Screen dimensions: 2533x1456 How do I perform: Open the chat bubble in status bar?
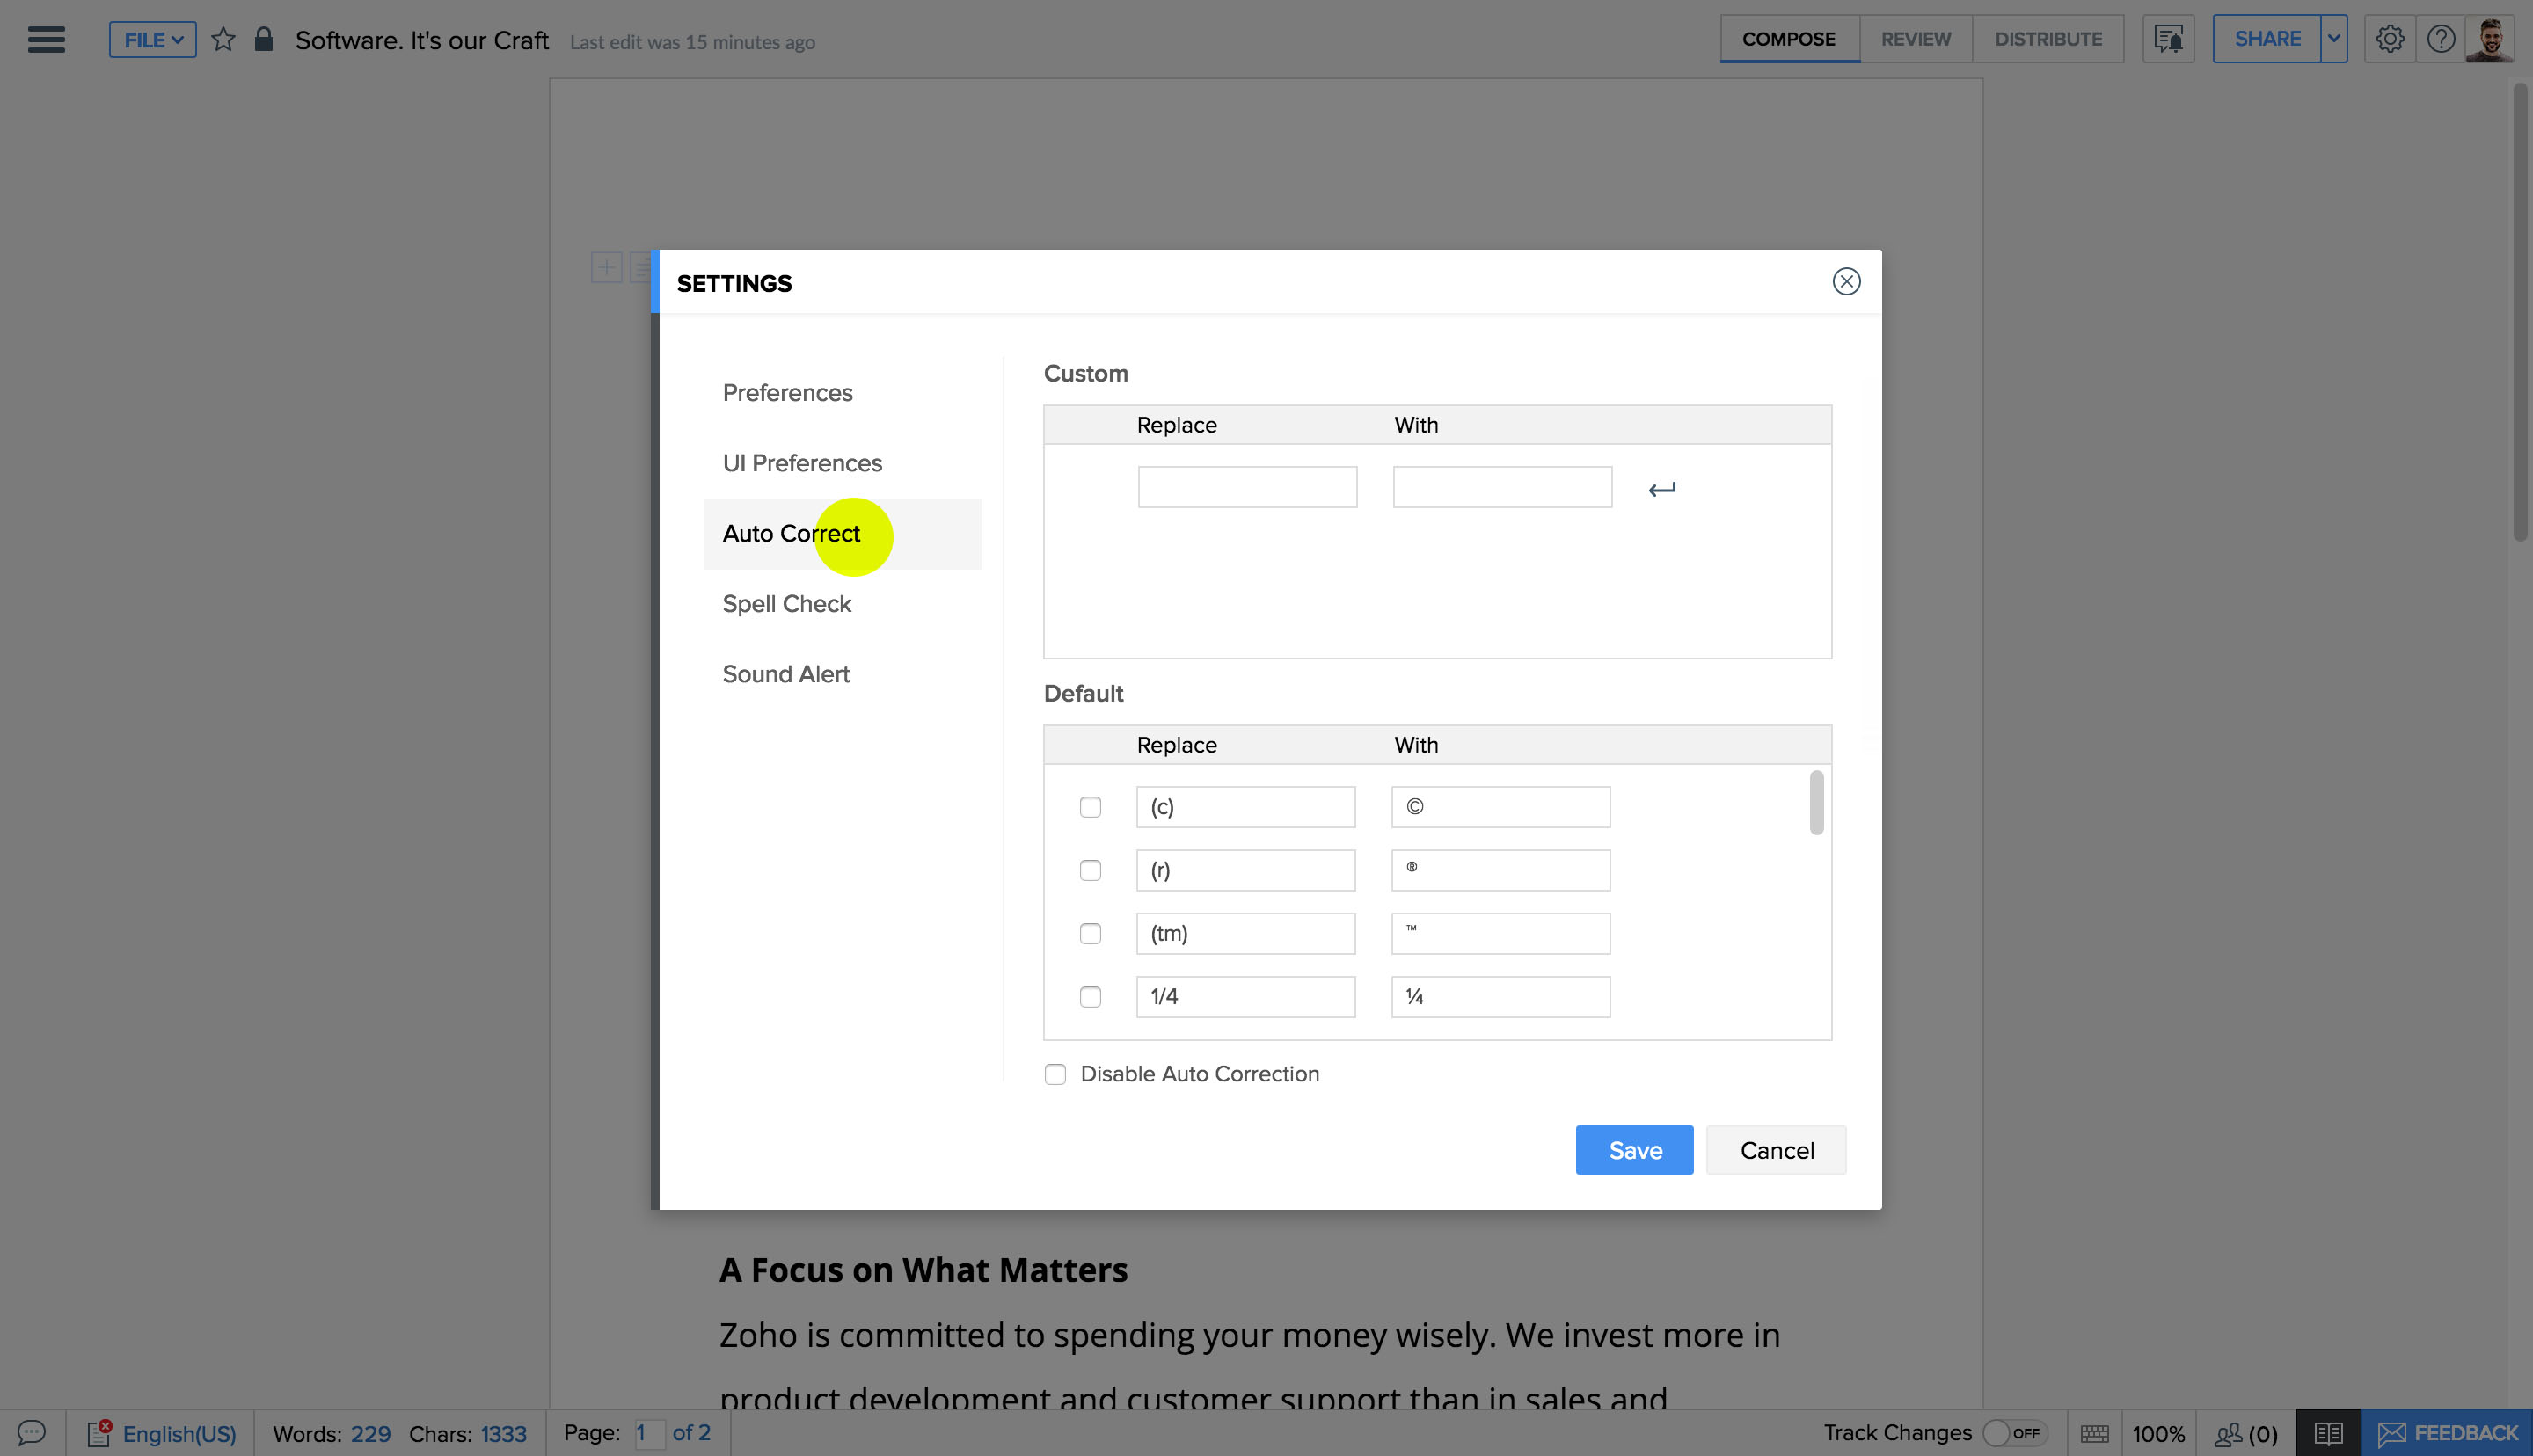(x=32, y=1433)
